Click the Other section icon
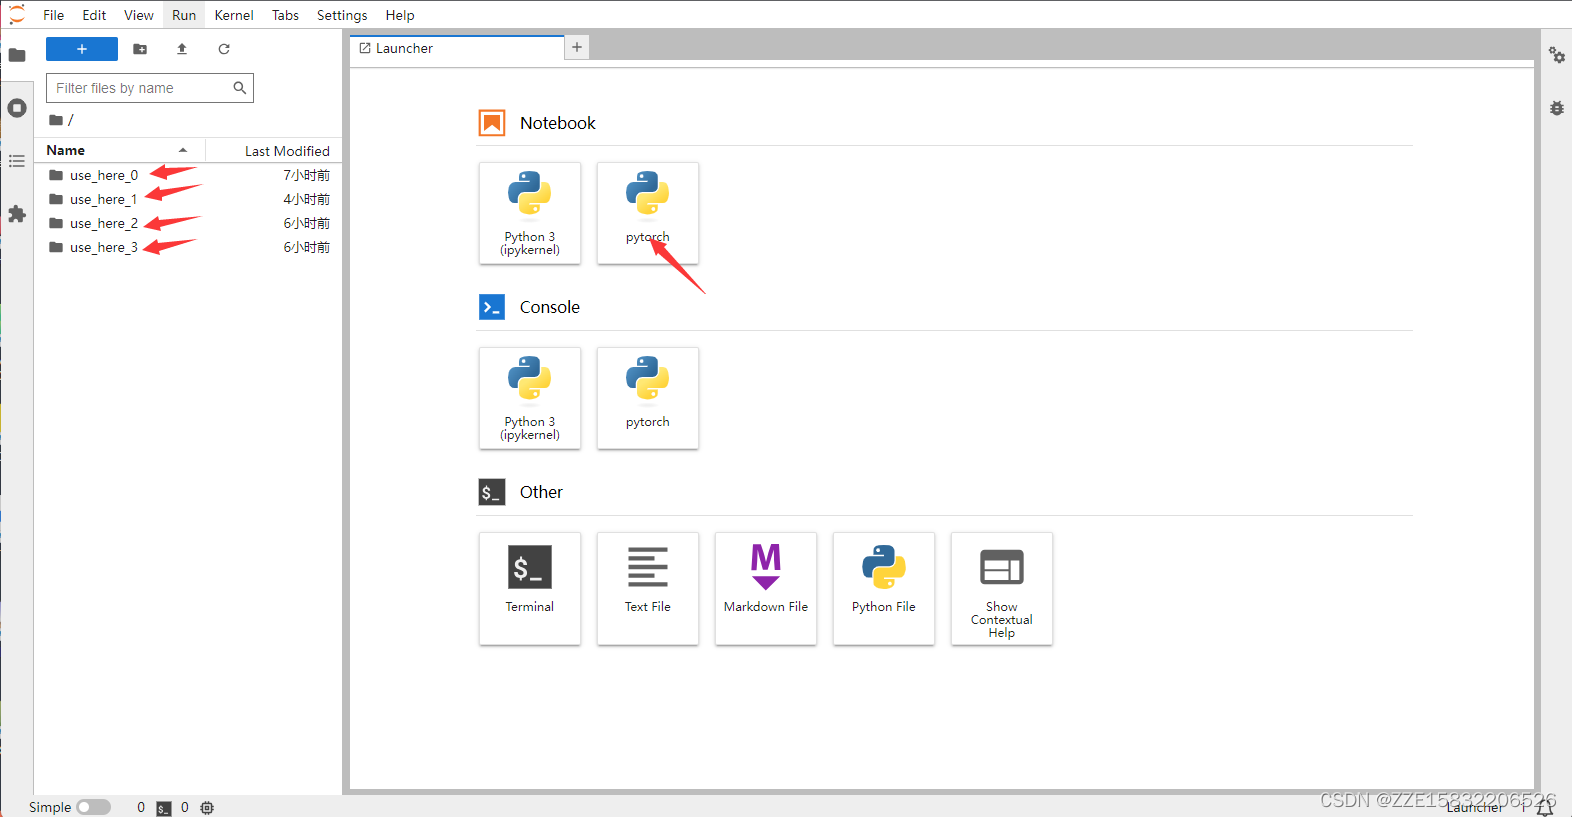Viewport: 1572px width, 817px height. pos(492,492)
